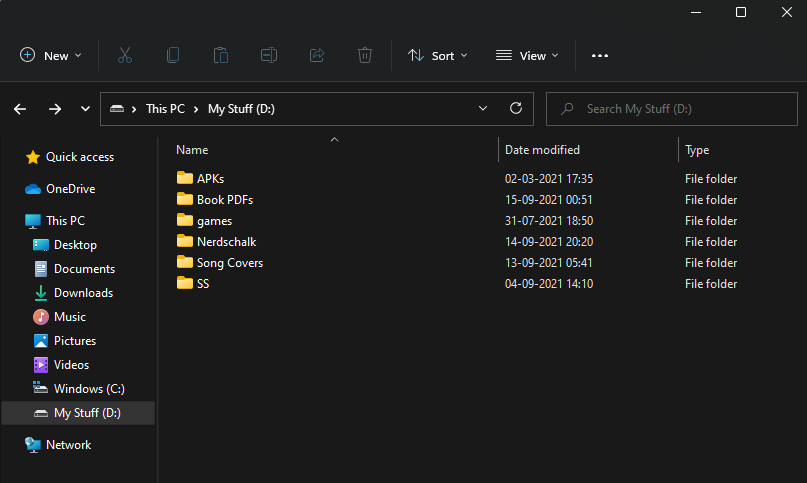Click the Share icon in toolbar
This screenshot has width=807, height=483.
[x=317, y=56]
